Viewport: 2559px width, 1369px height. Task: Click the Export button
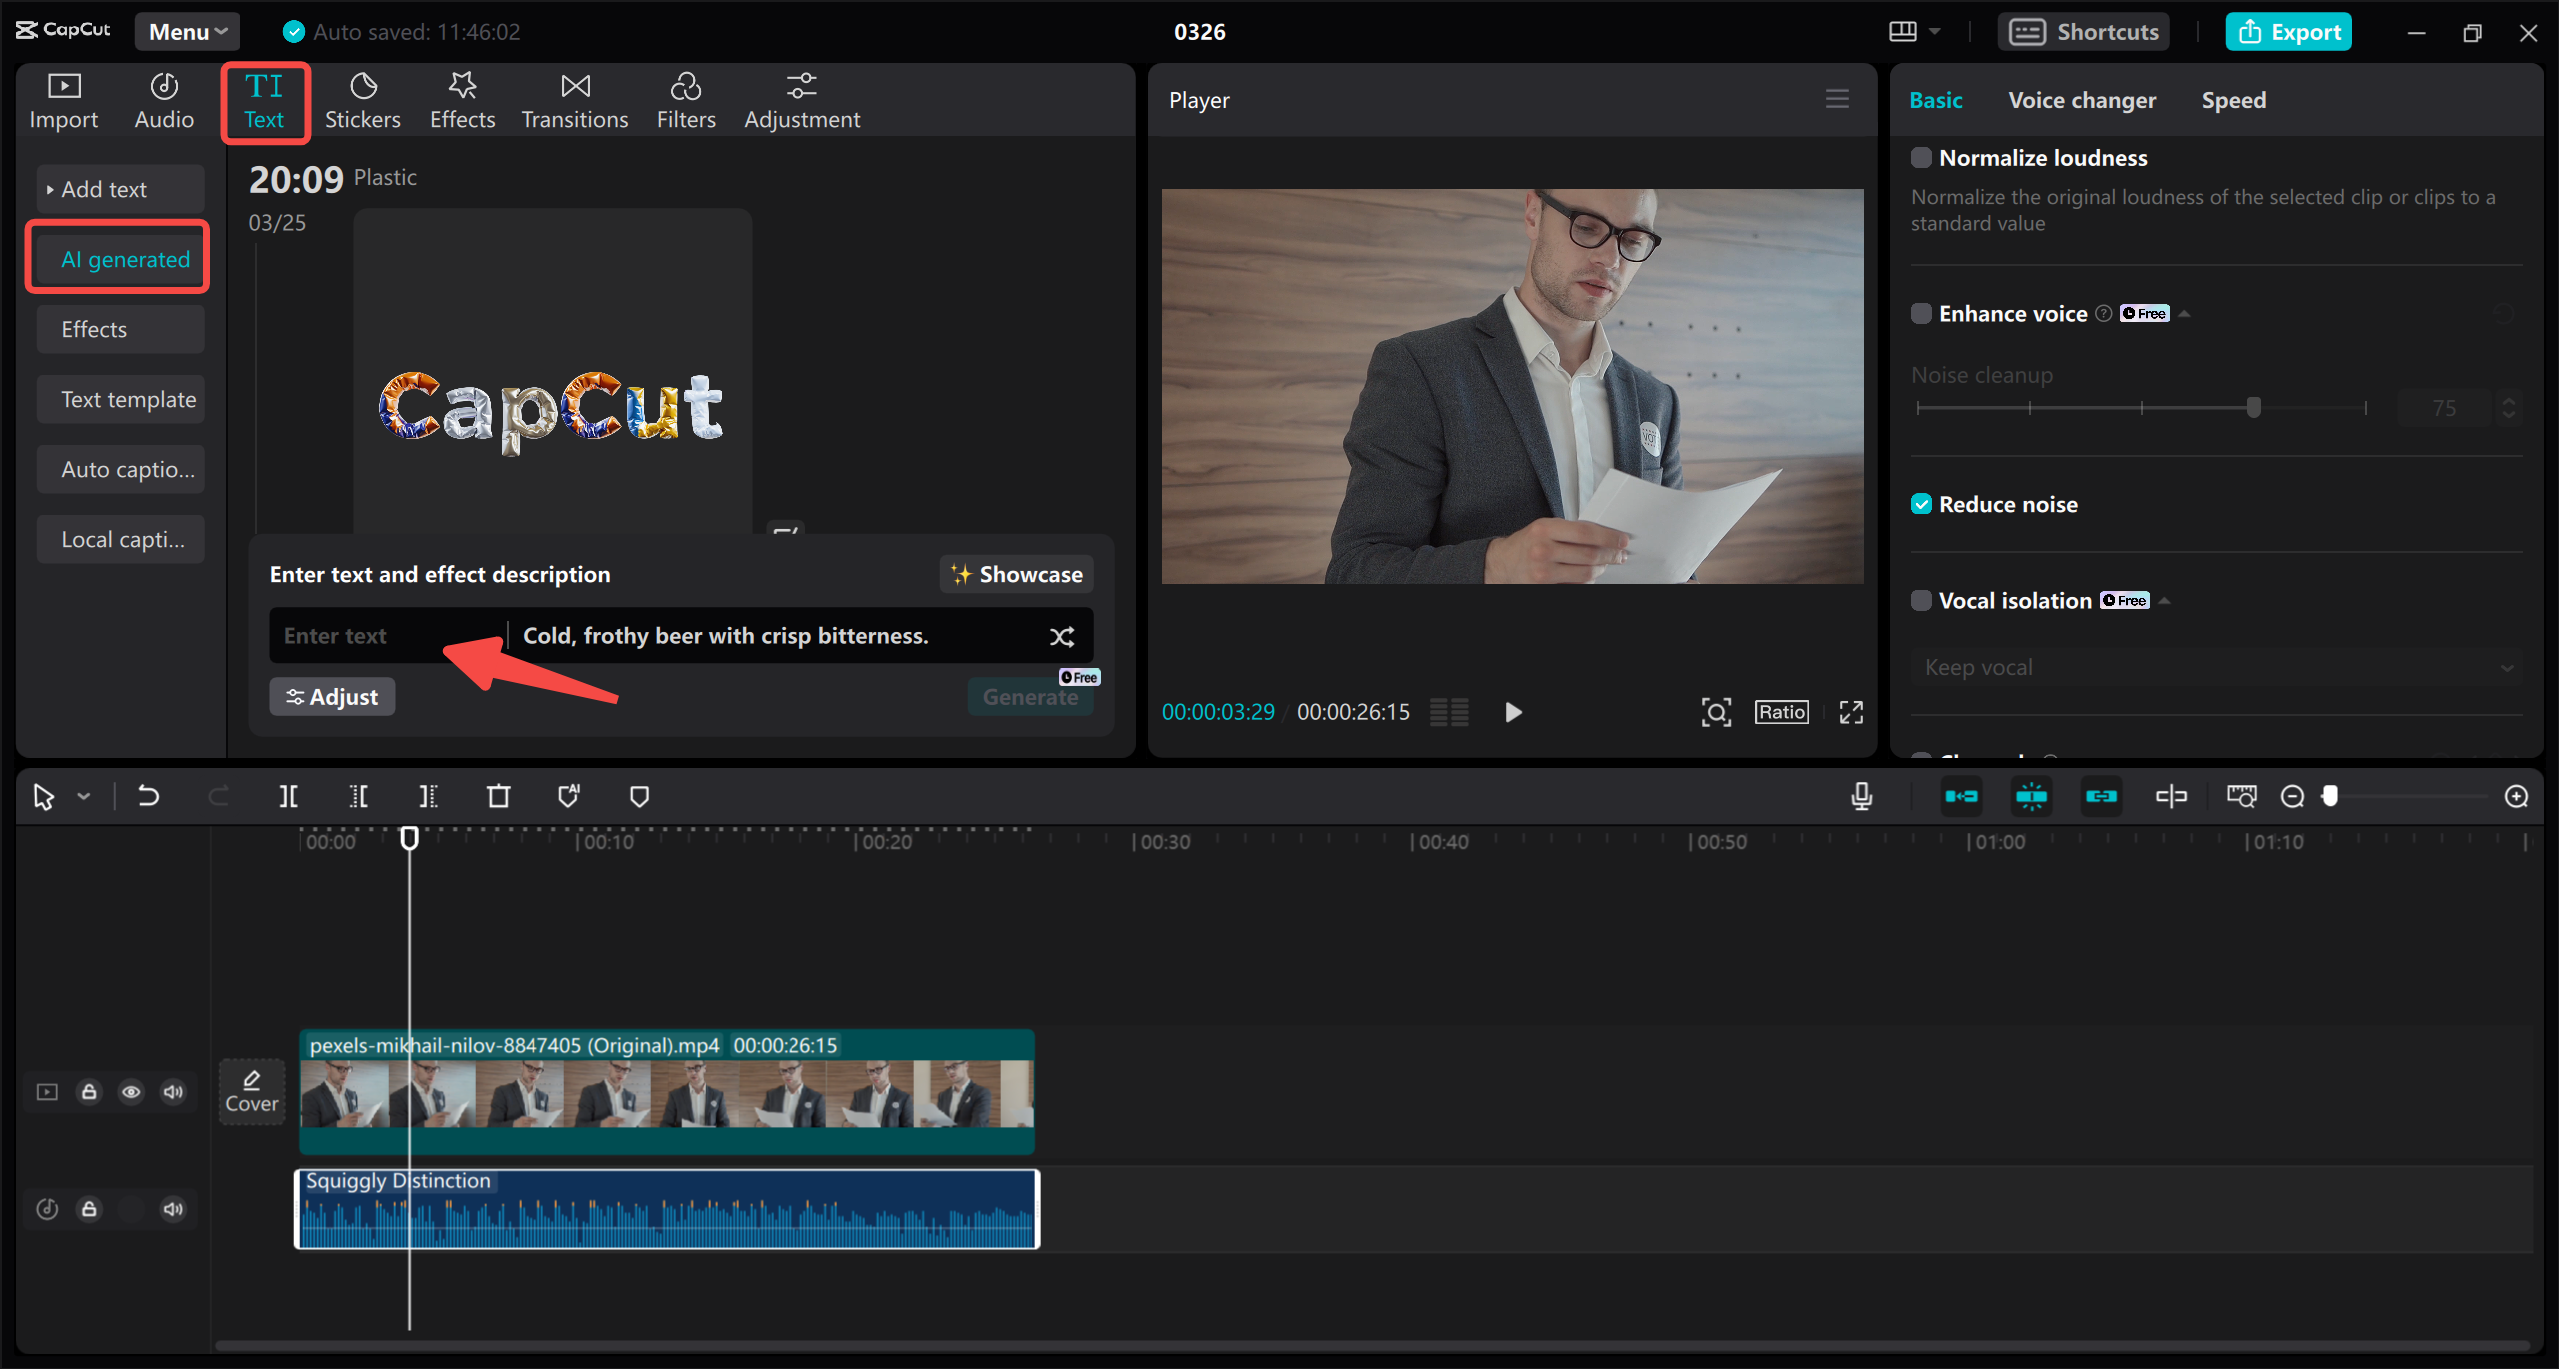(2288, 32)
